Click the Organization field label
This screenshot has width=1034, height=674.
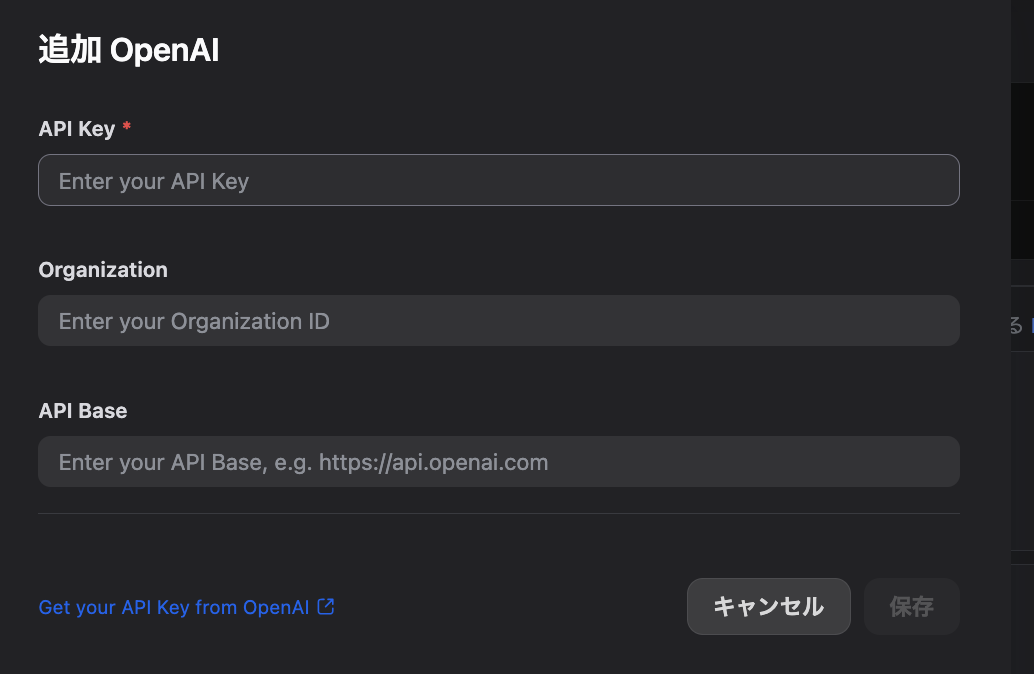103,269
